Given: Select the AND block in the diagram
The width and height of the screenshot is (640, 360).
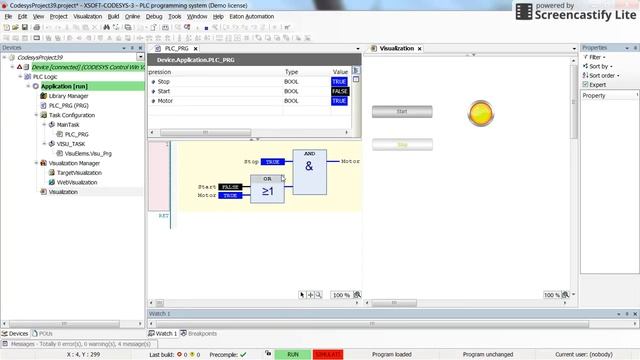Looking at the screenshot, I should click(309, 172).
